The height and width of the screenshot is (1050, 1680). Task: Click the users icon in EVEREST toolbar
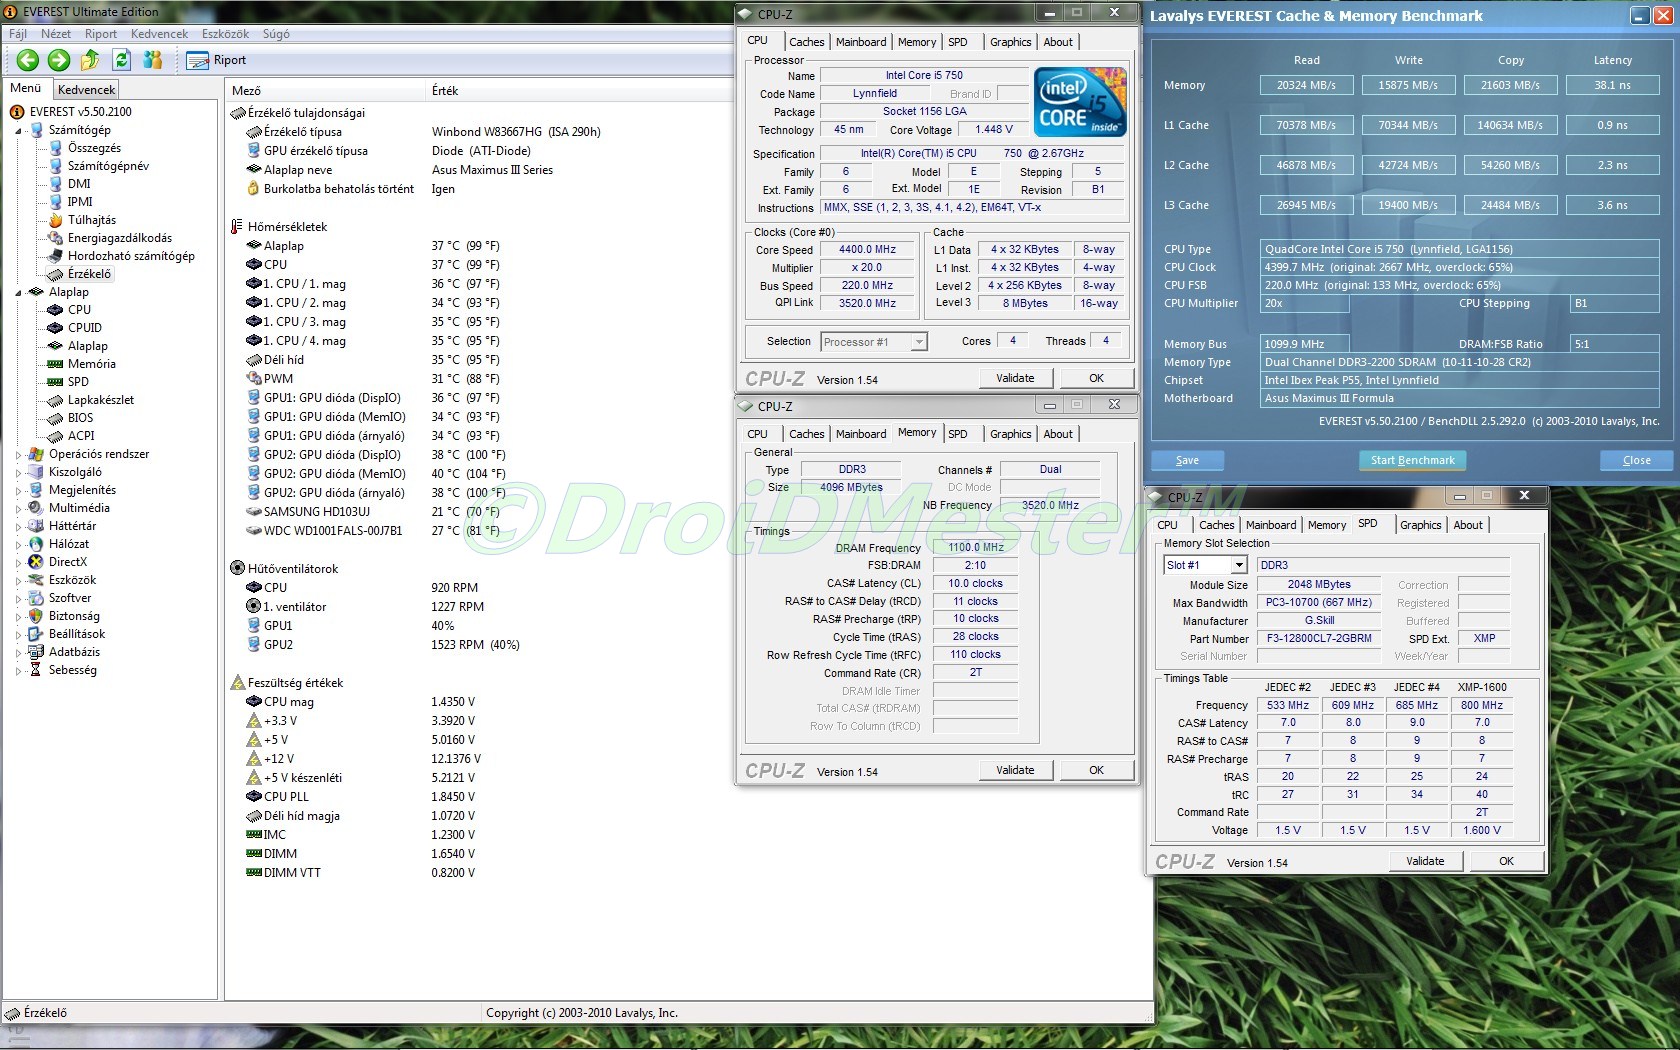pyautogui.click(x=152, y=60)
